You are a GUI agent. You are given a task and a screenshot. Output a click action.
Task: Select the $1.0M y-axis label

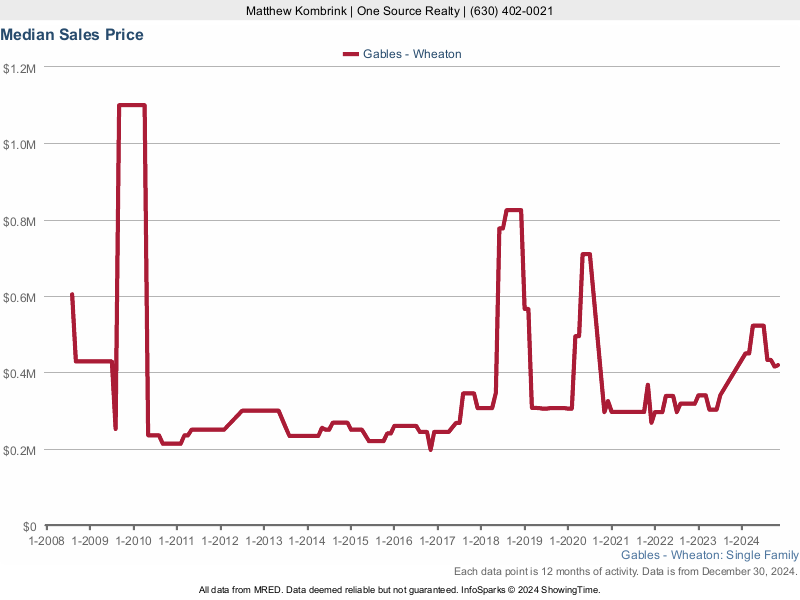pyautogui.click(x=19, y=144)
